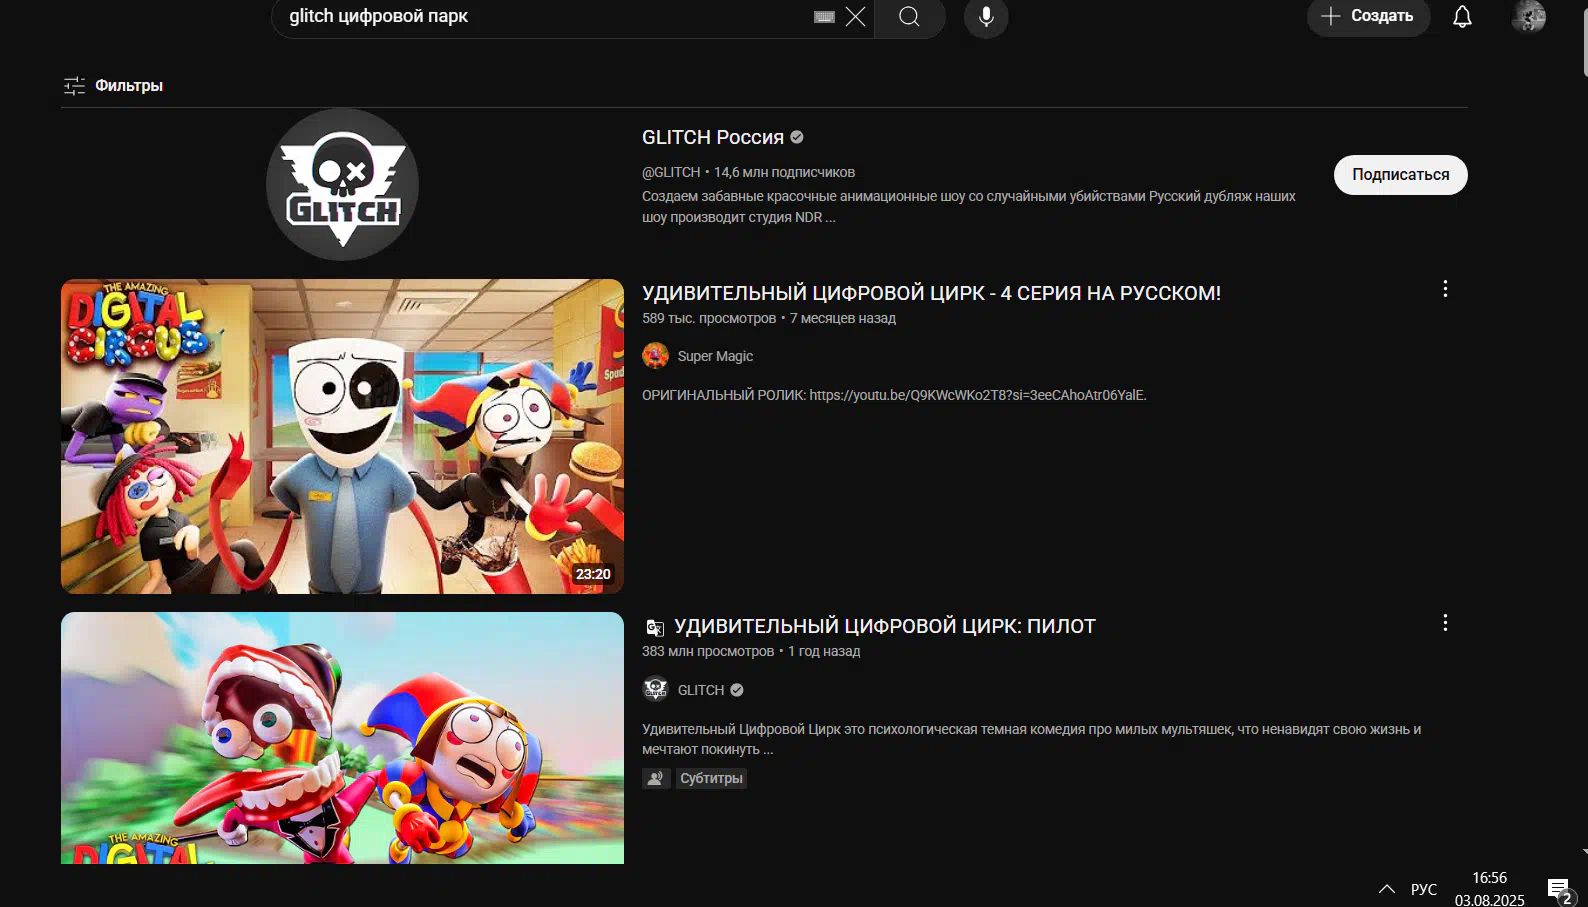Open notifications bell
The image size is (1588, 907).
(1462, 17)
